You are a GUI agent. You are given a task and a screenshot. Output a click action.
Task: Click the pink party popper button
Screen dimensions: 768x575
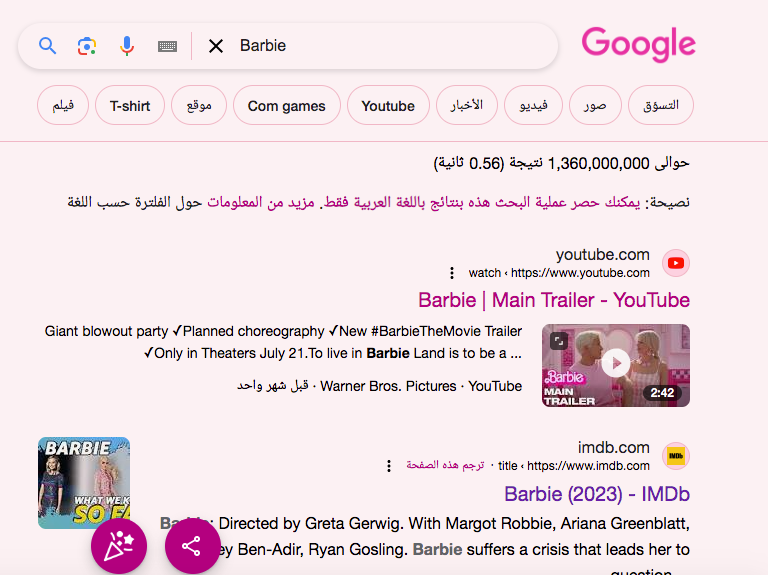[119, 546]
